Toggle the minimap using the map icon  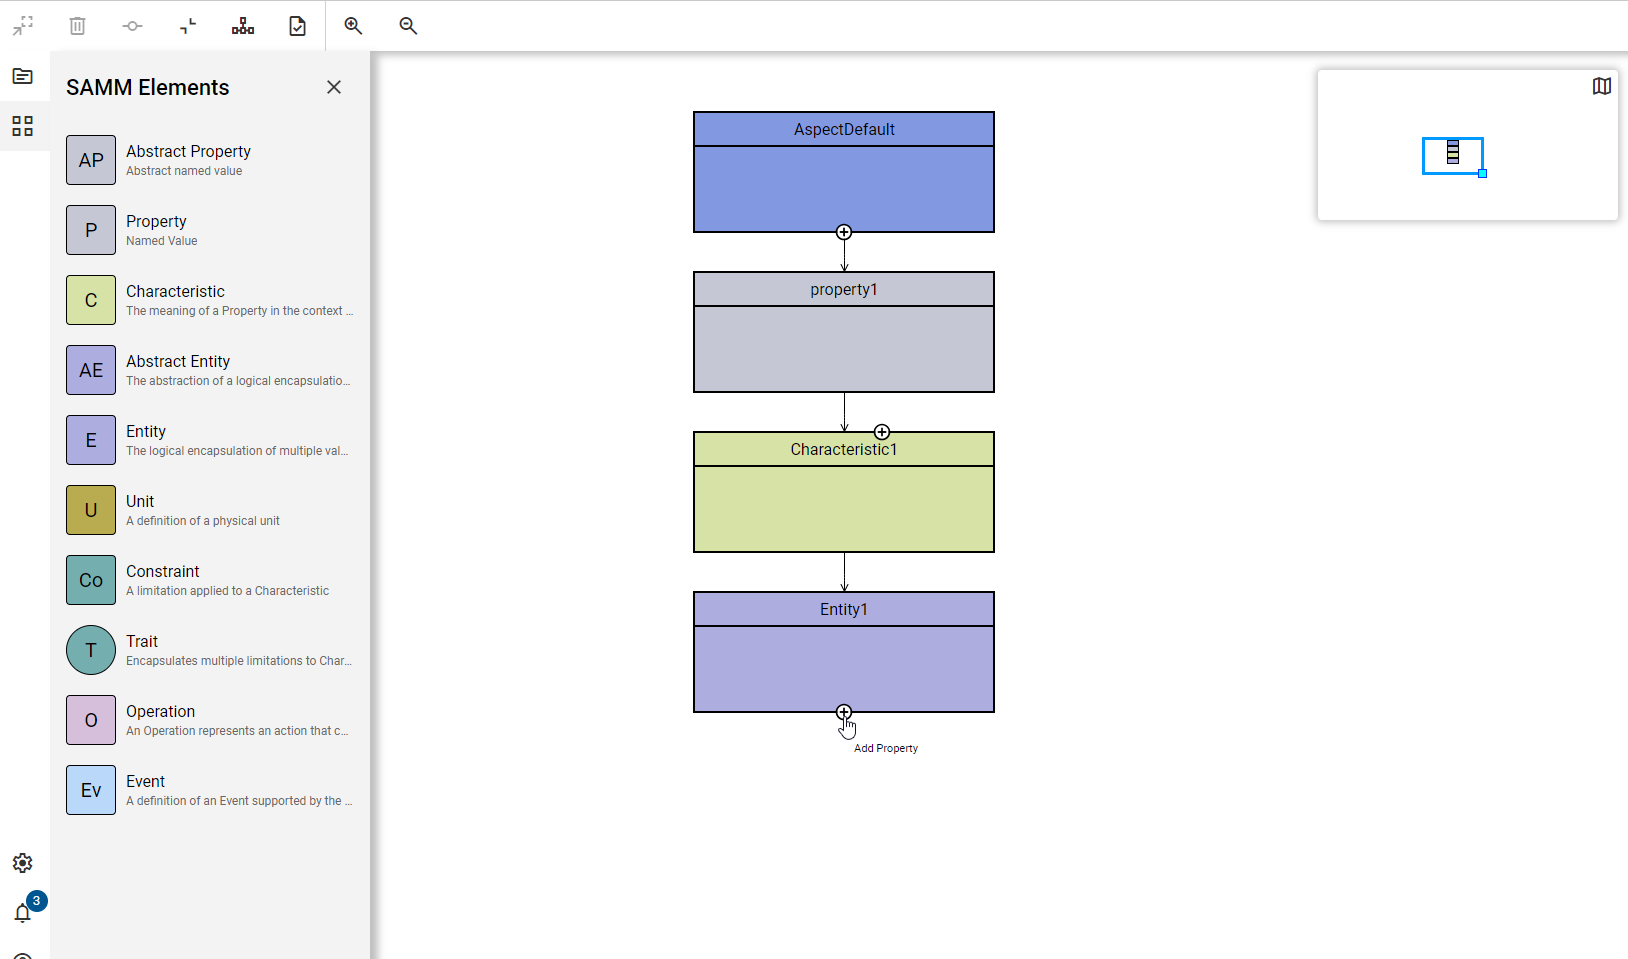[x=1601, y=87]
